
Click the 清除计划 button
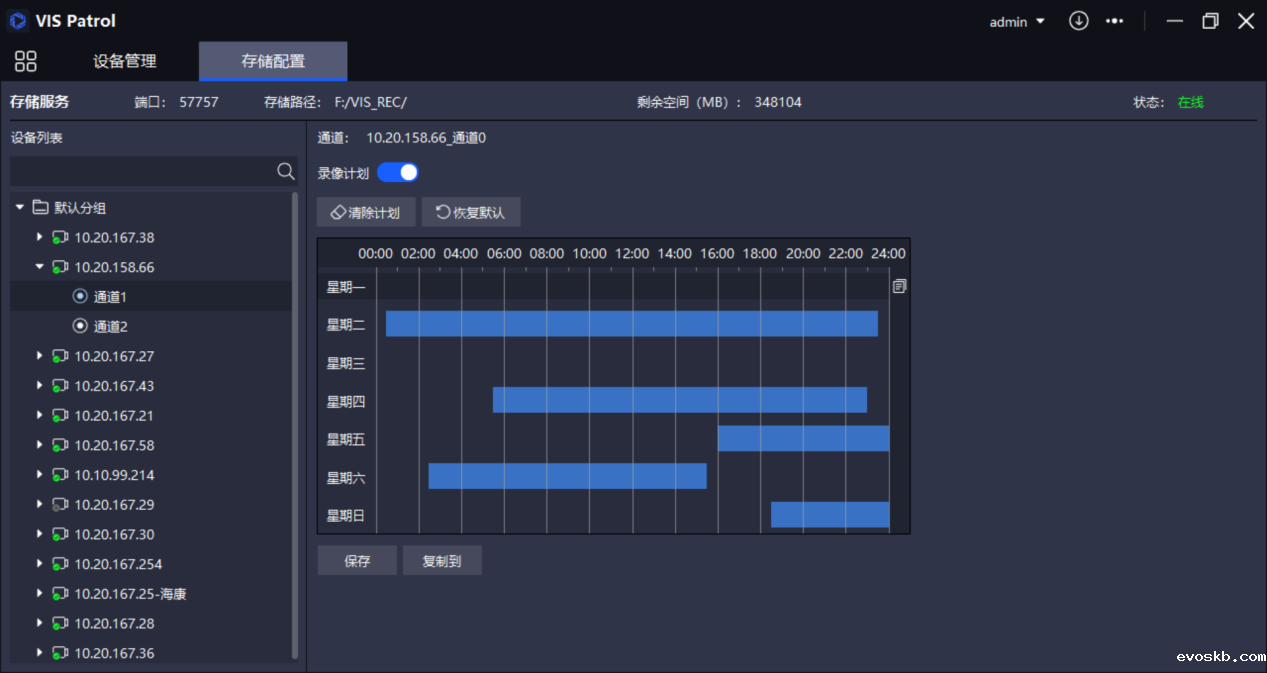click(366, 213)
